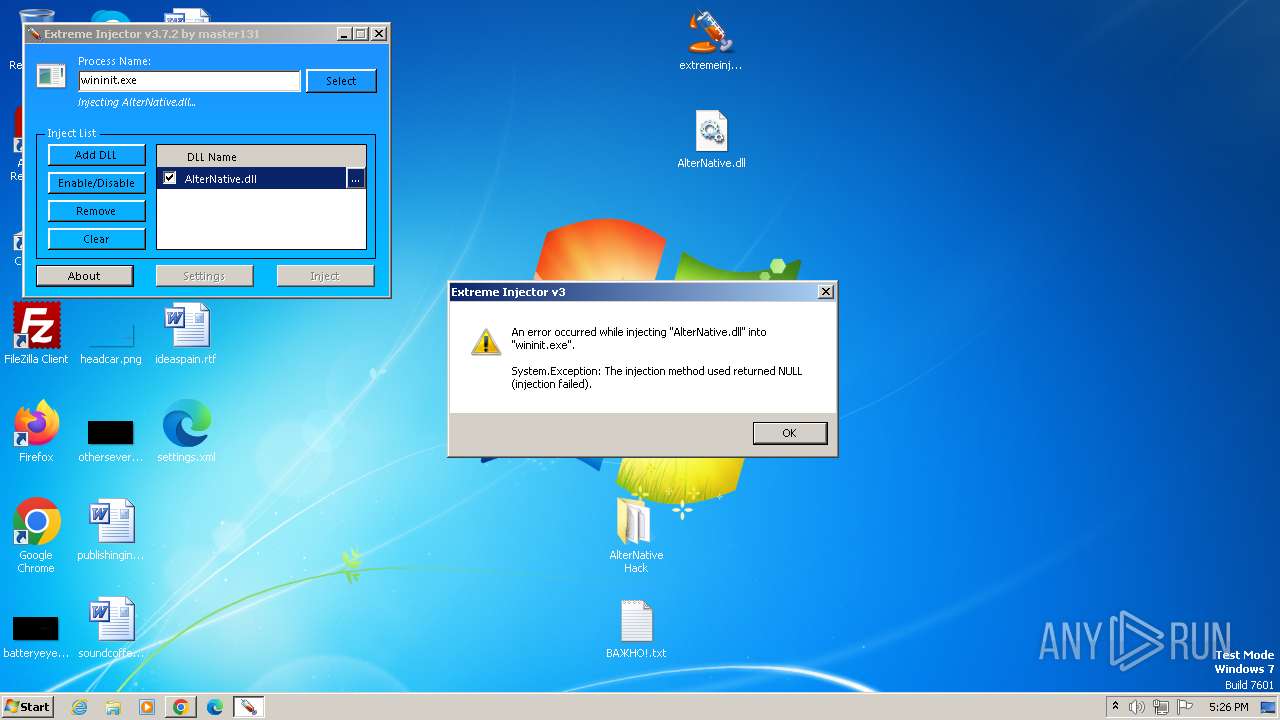
Task: Click the Remove button
Action: tap(96, 211)
